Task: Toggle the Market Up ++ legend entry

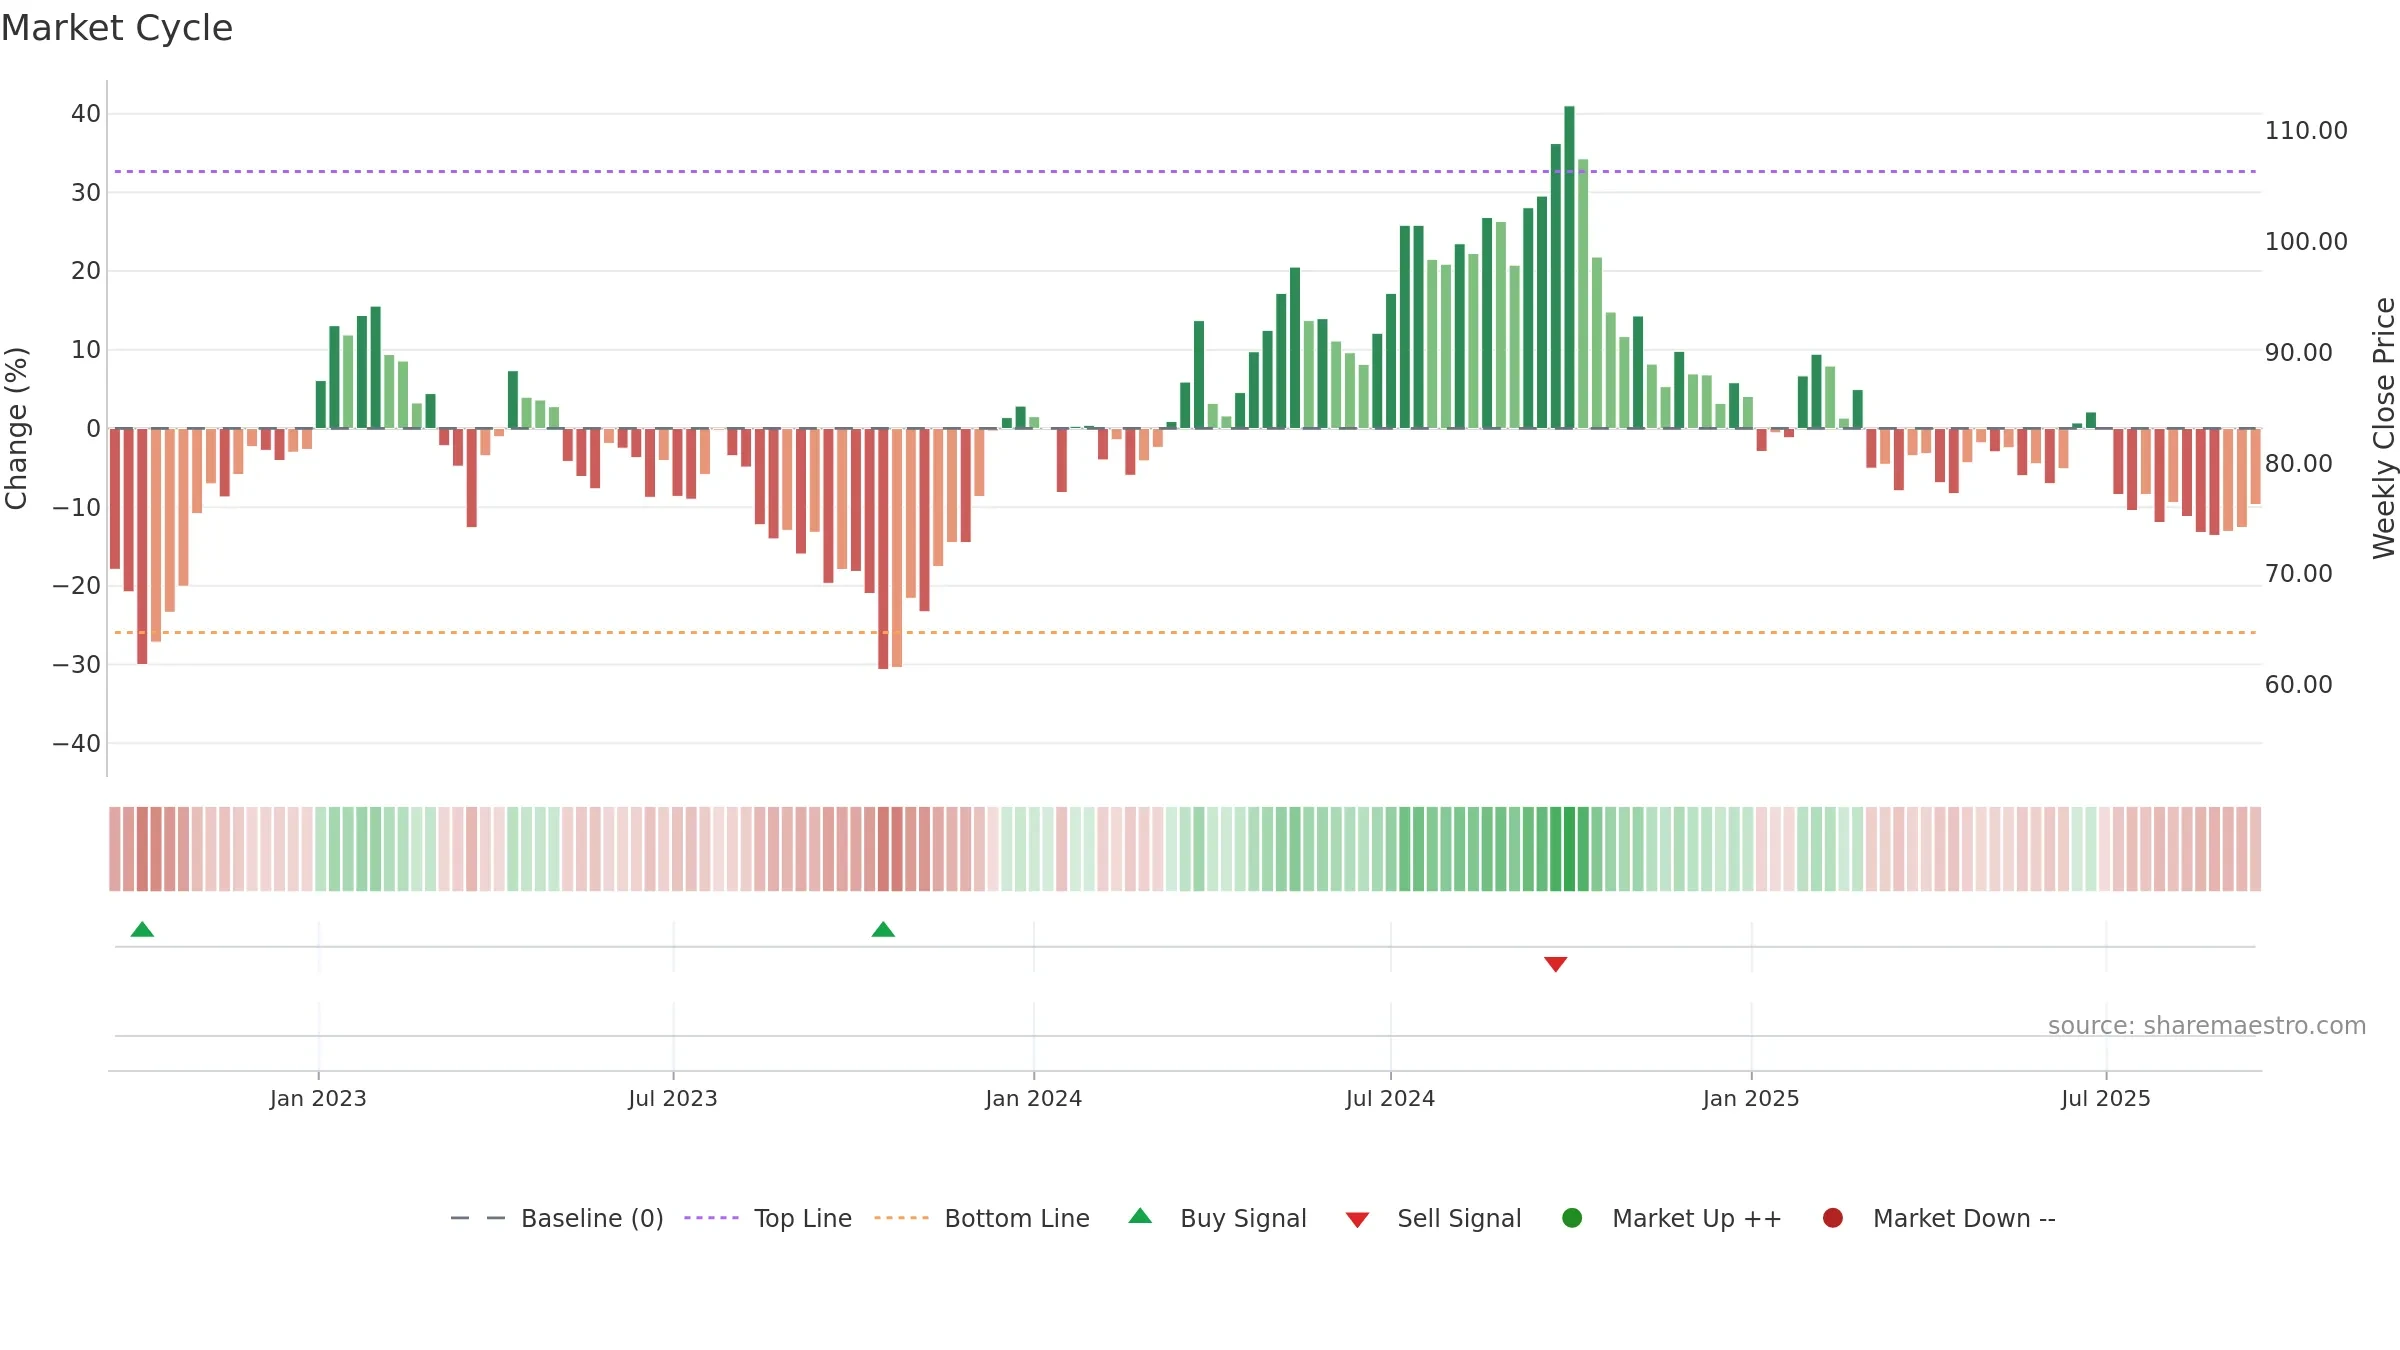Action: coord(1672,1218)
